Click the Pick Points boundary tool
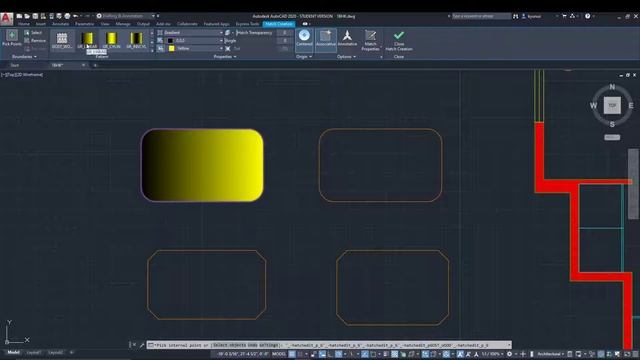 click(x=12, y=38)
